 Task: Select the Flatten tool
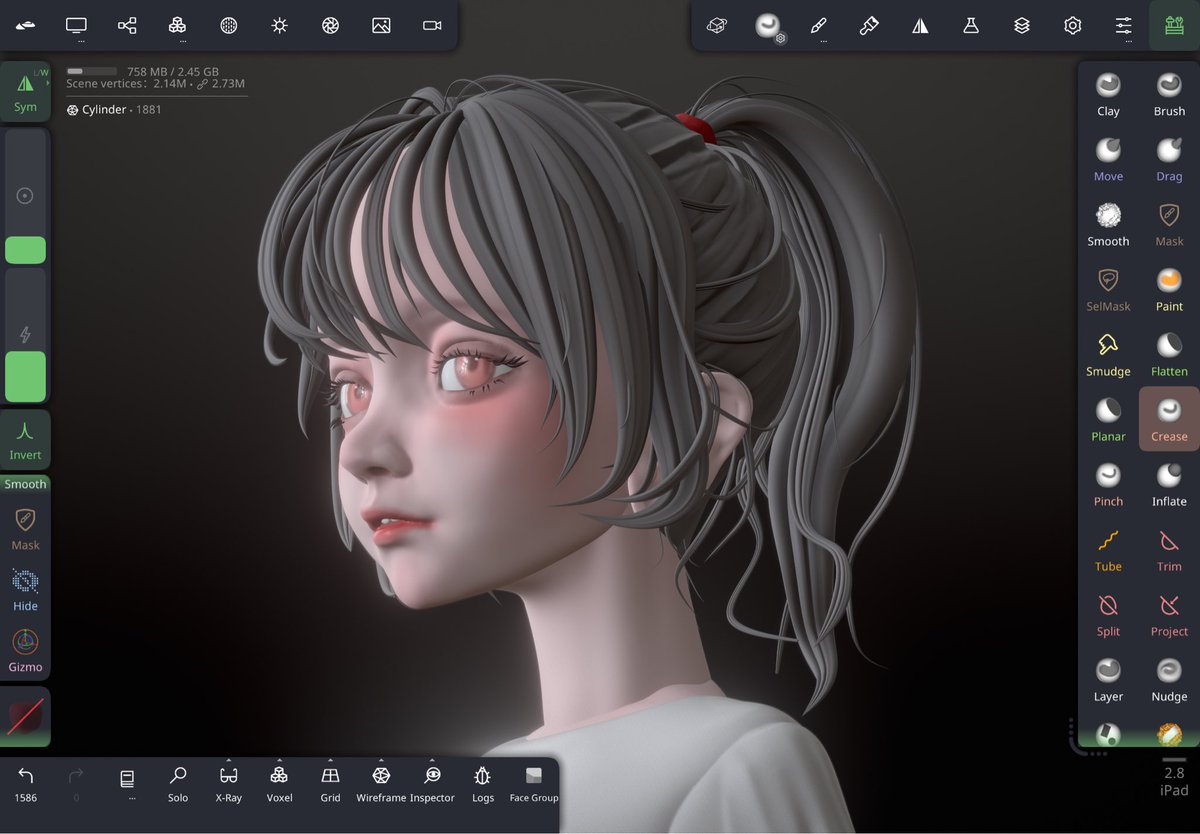point(1169,355)
